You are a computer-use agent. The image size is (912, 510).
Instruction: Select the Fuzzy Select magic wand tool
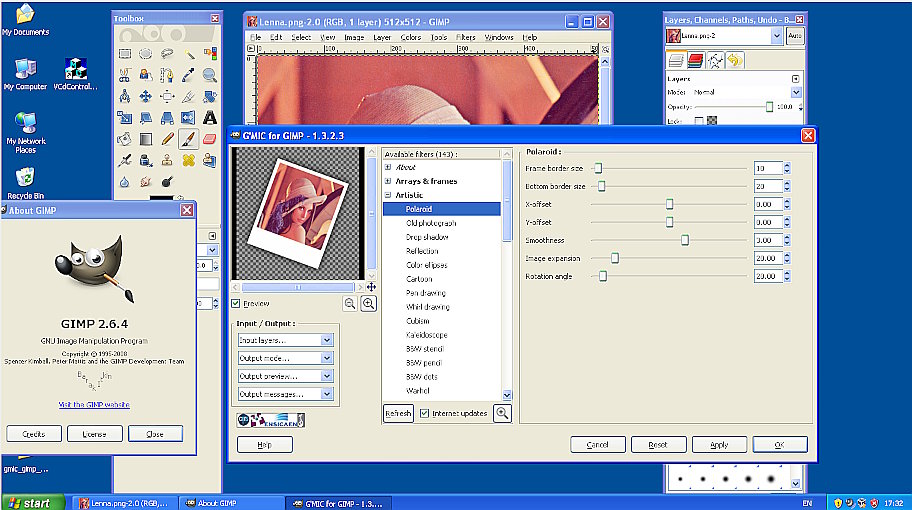click(x=188, y=54)
